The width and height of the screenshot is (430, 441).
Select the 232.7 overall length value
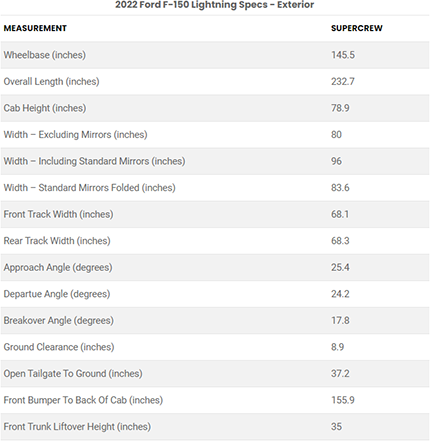343,81
